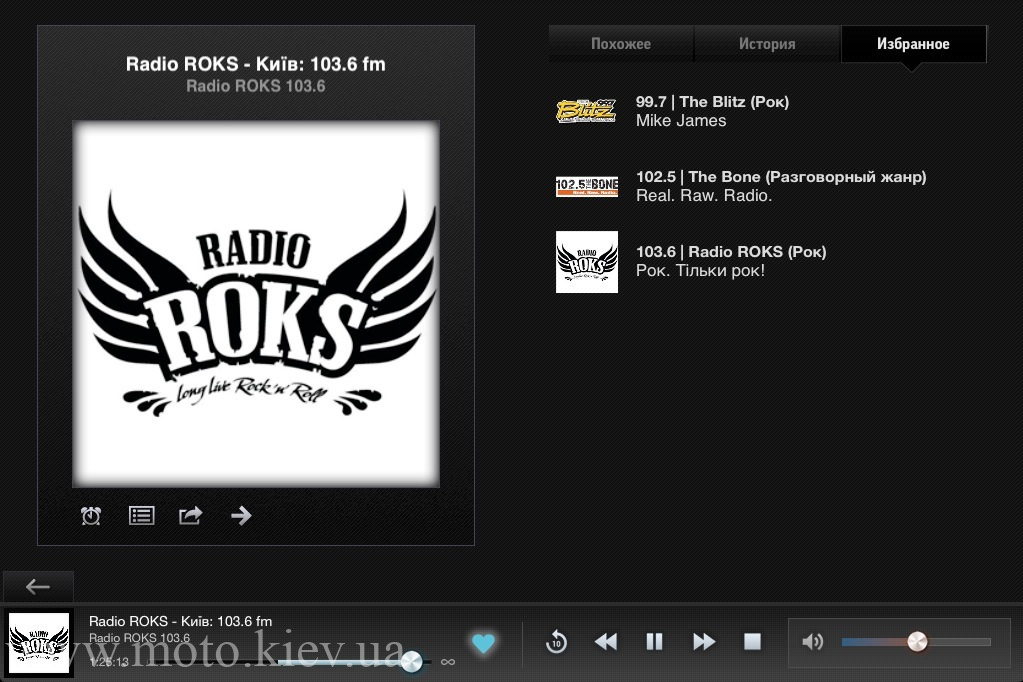Stop playback with the square stop button
This screenshot has width=1023, height=682.
(752, 642)
